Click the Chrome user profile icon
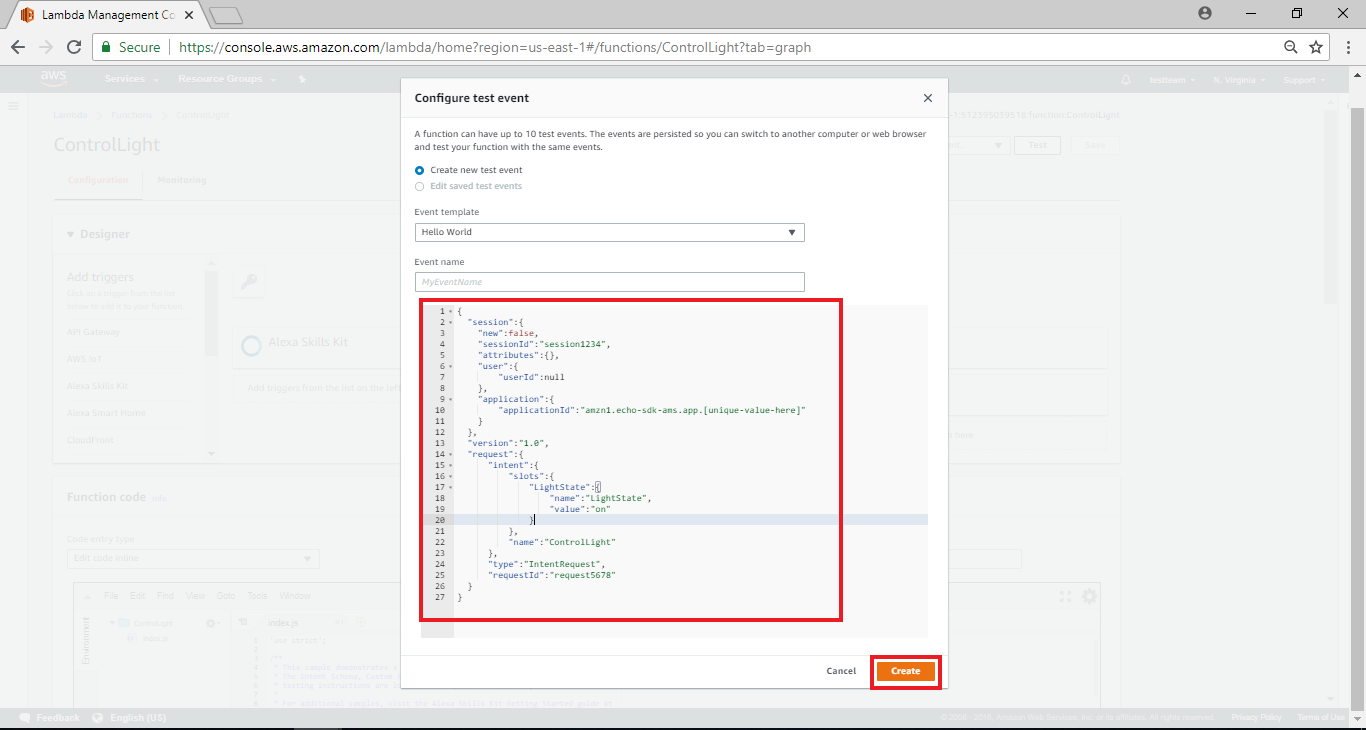Viewport: 1366px width, 730px height. [1205, 13]
